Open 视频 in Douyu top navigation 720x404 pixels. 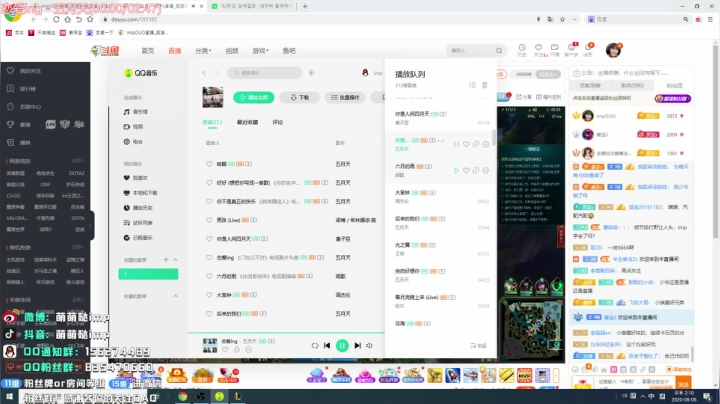tap(232, 50)
